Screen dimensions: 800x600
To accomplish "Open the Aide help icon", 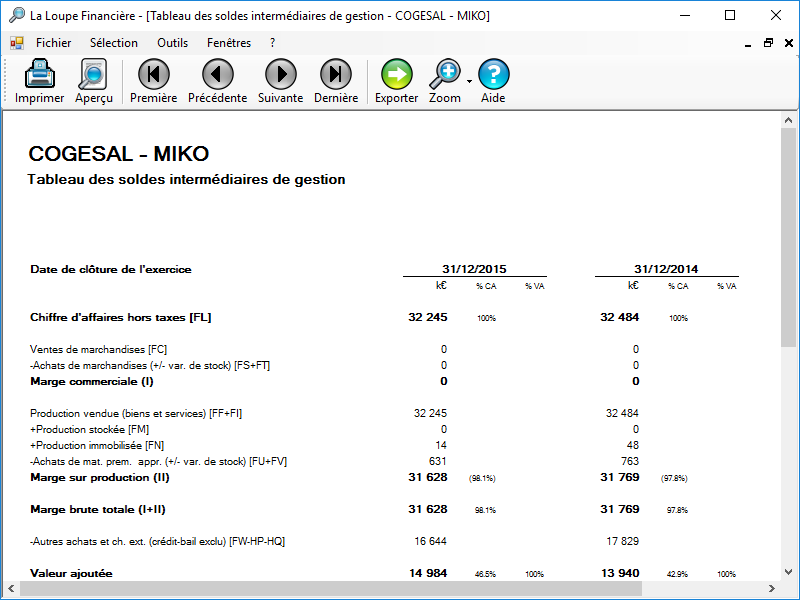I will point(493,74).
